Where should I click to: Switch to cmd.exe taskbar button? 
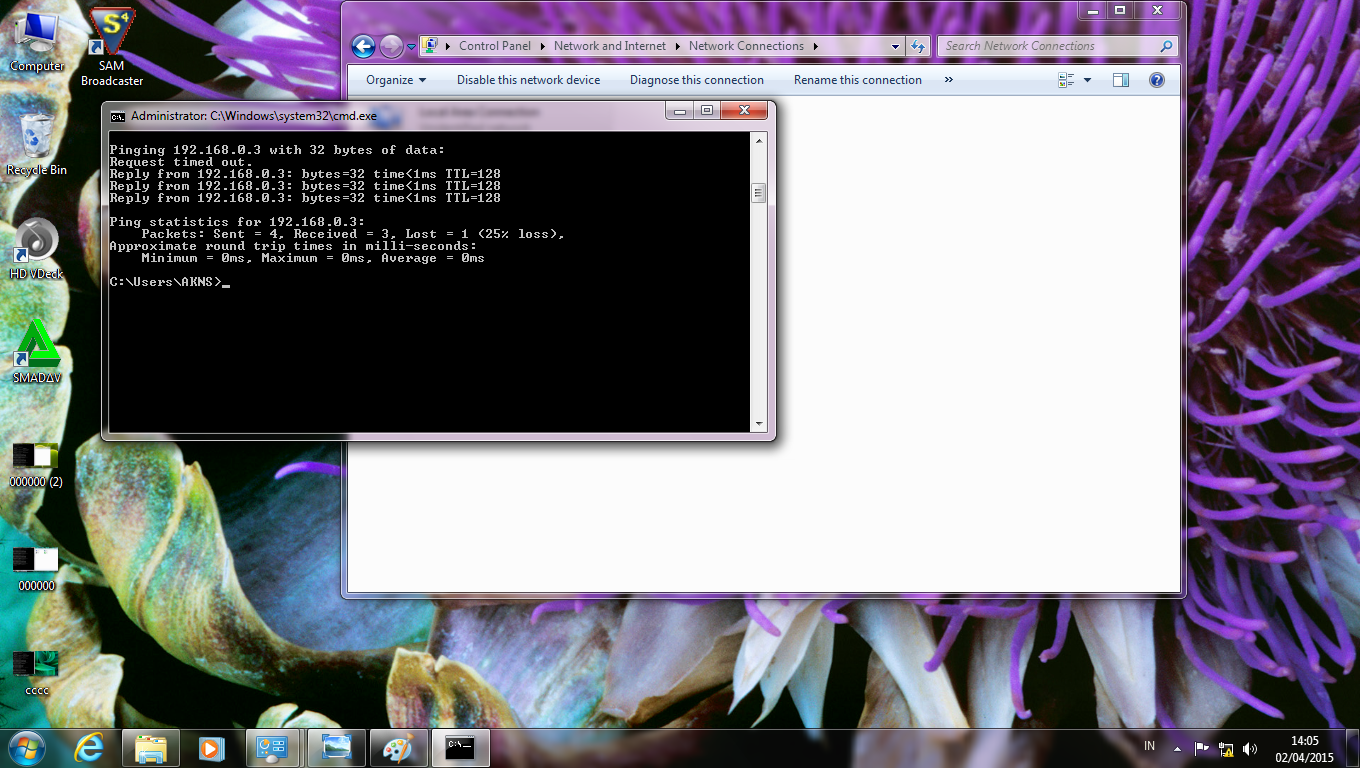(461, 748)
